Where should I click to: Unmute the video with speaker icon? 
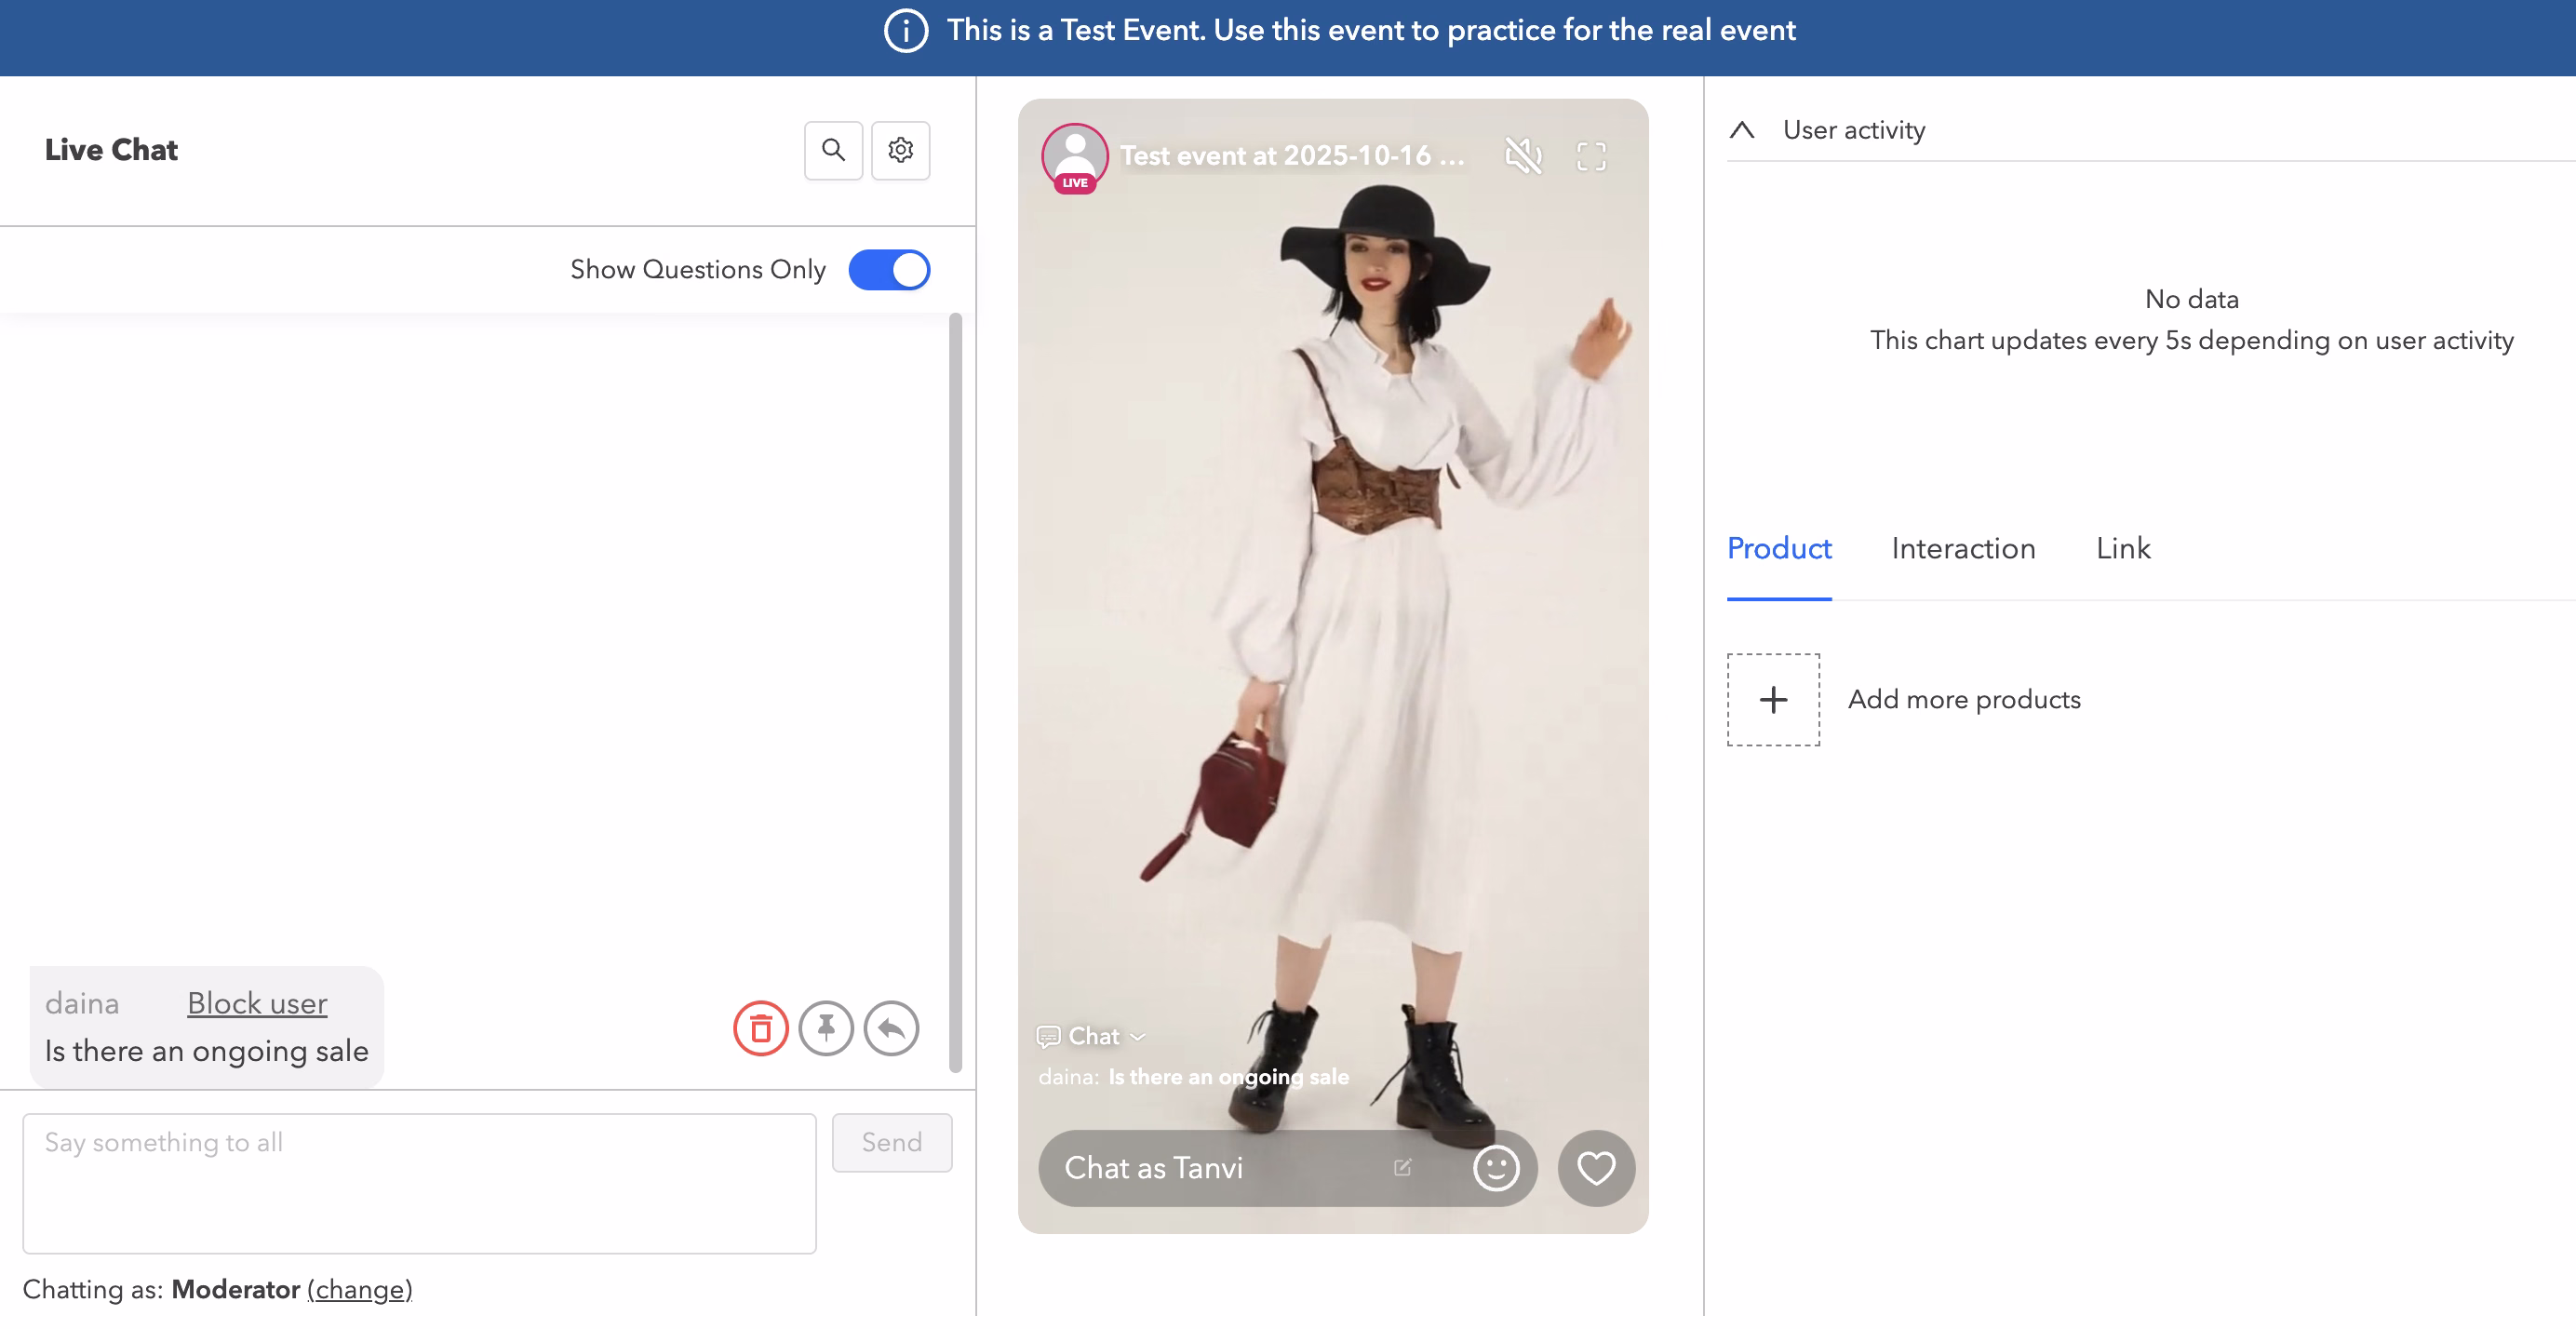coord(1523,156)
